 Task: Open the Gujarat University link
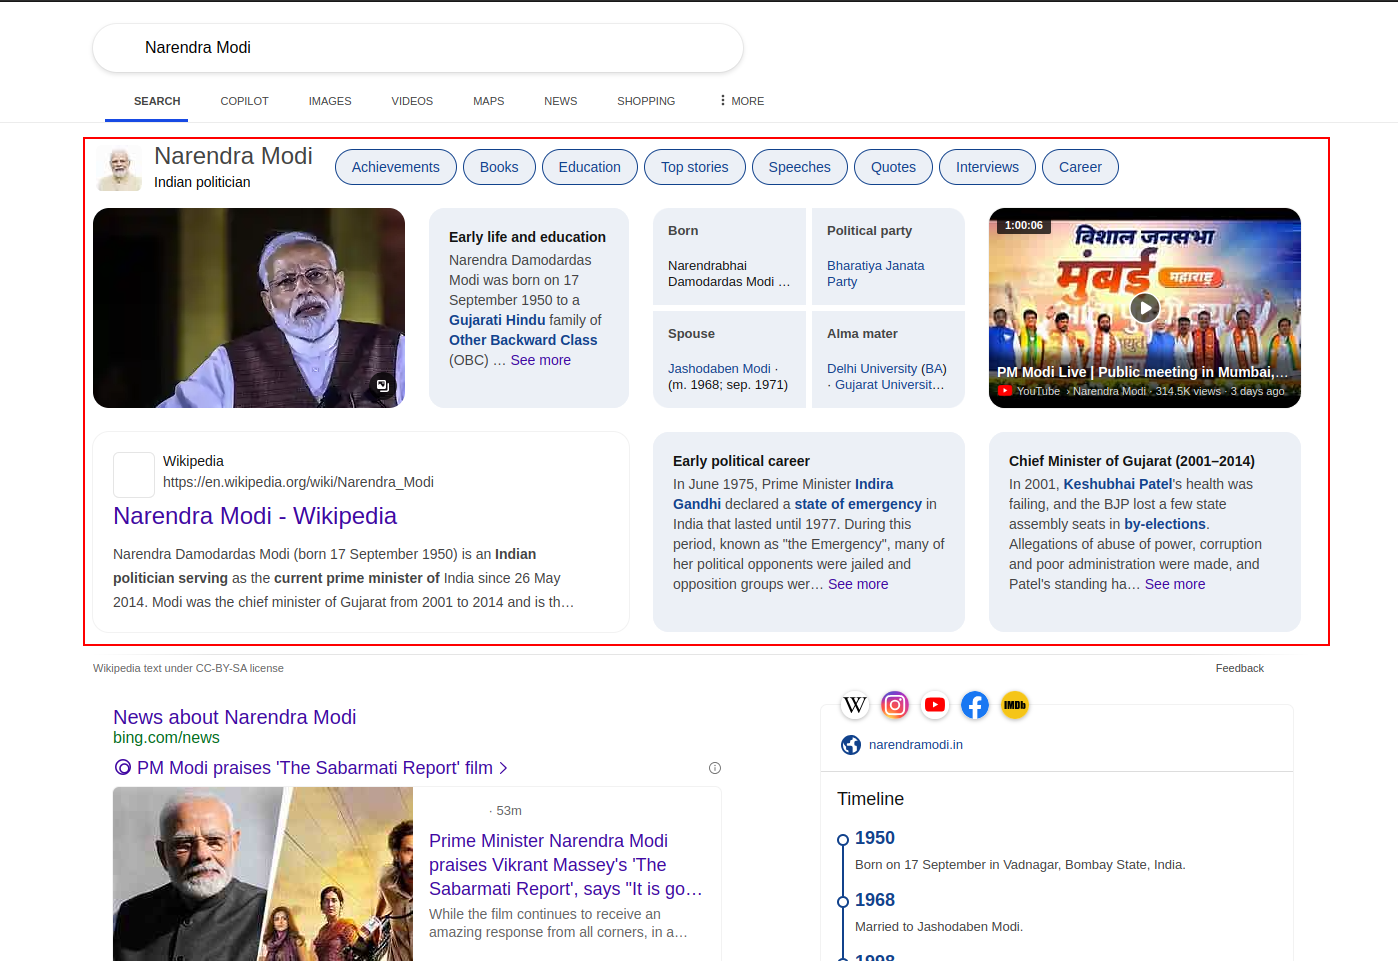(x=890, y=385)
